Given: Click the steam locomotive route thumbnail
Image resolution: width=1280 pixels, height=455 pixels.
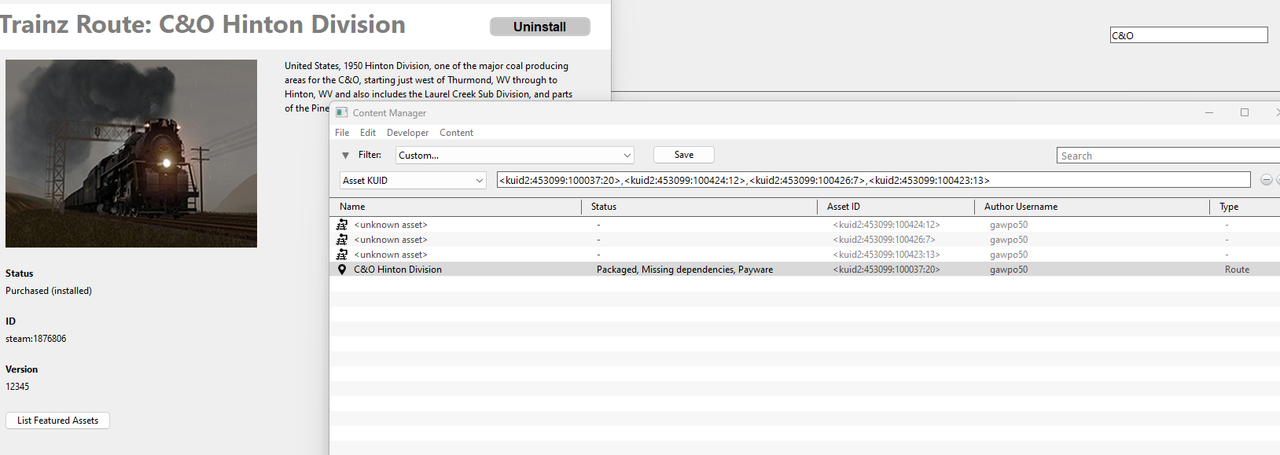Looking at the screenshot, I should pyautogui.click(x=131, y=153).
